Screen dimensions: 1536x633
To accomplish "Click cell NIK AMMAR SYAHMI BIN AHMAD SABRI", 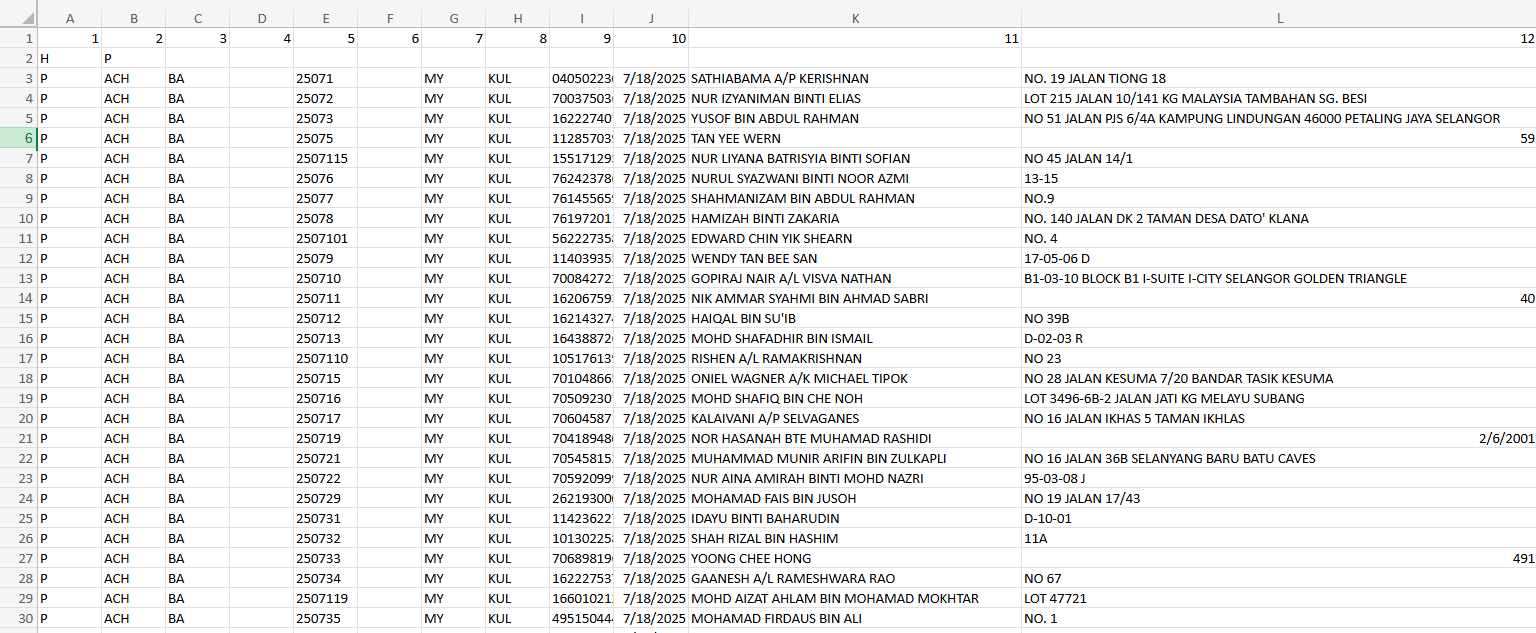I will [x=855, y=298].
